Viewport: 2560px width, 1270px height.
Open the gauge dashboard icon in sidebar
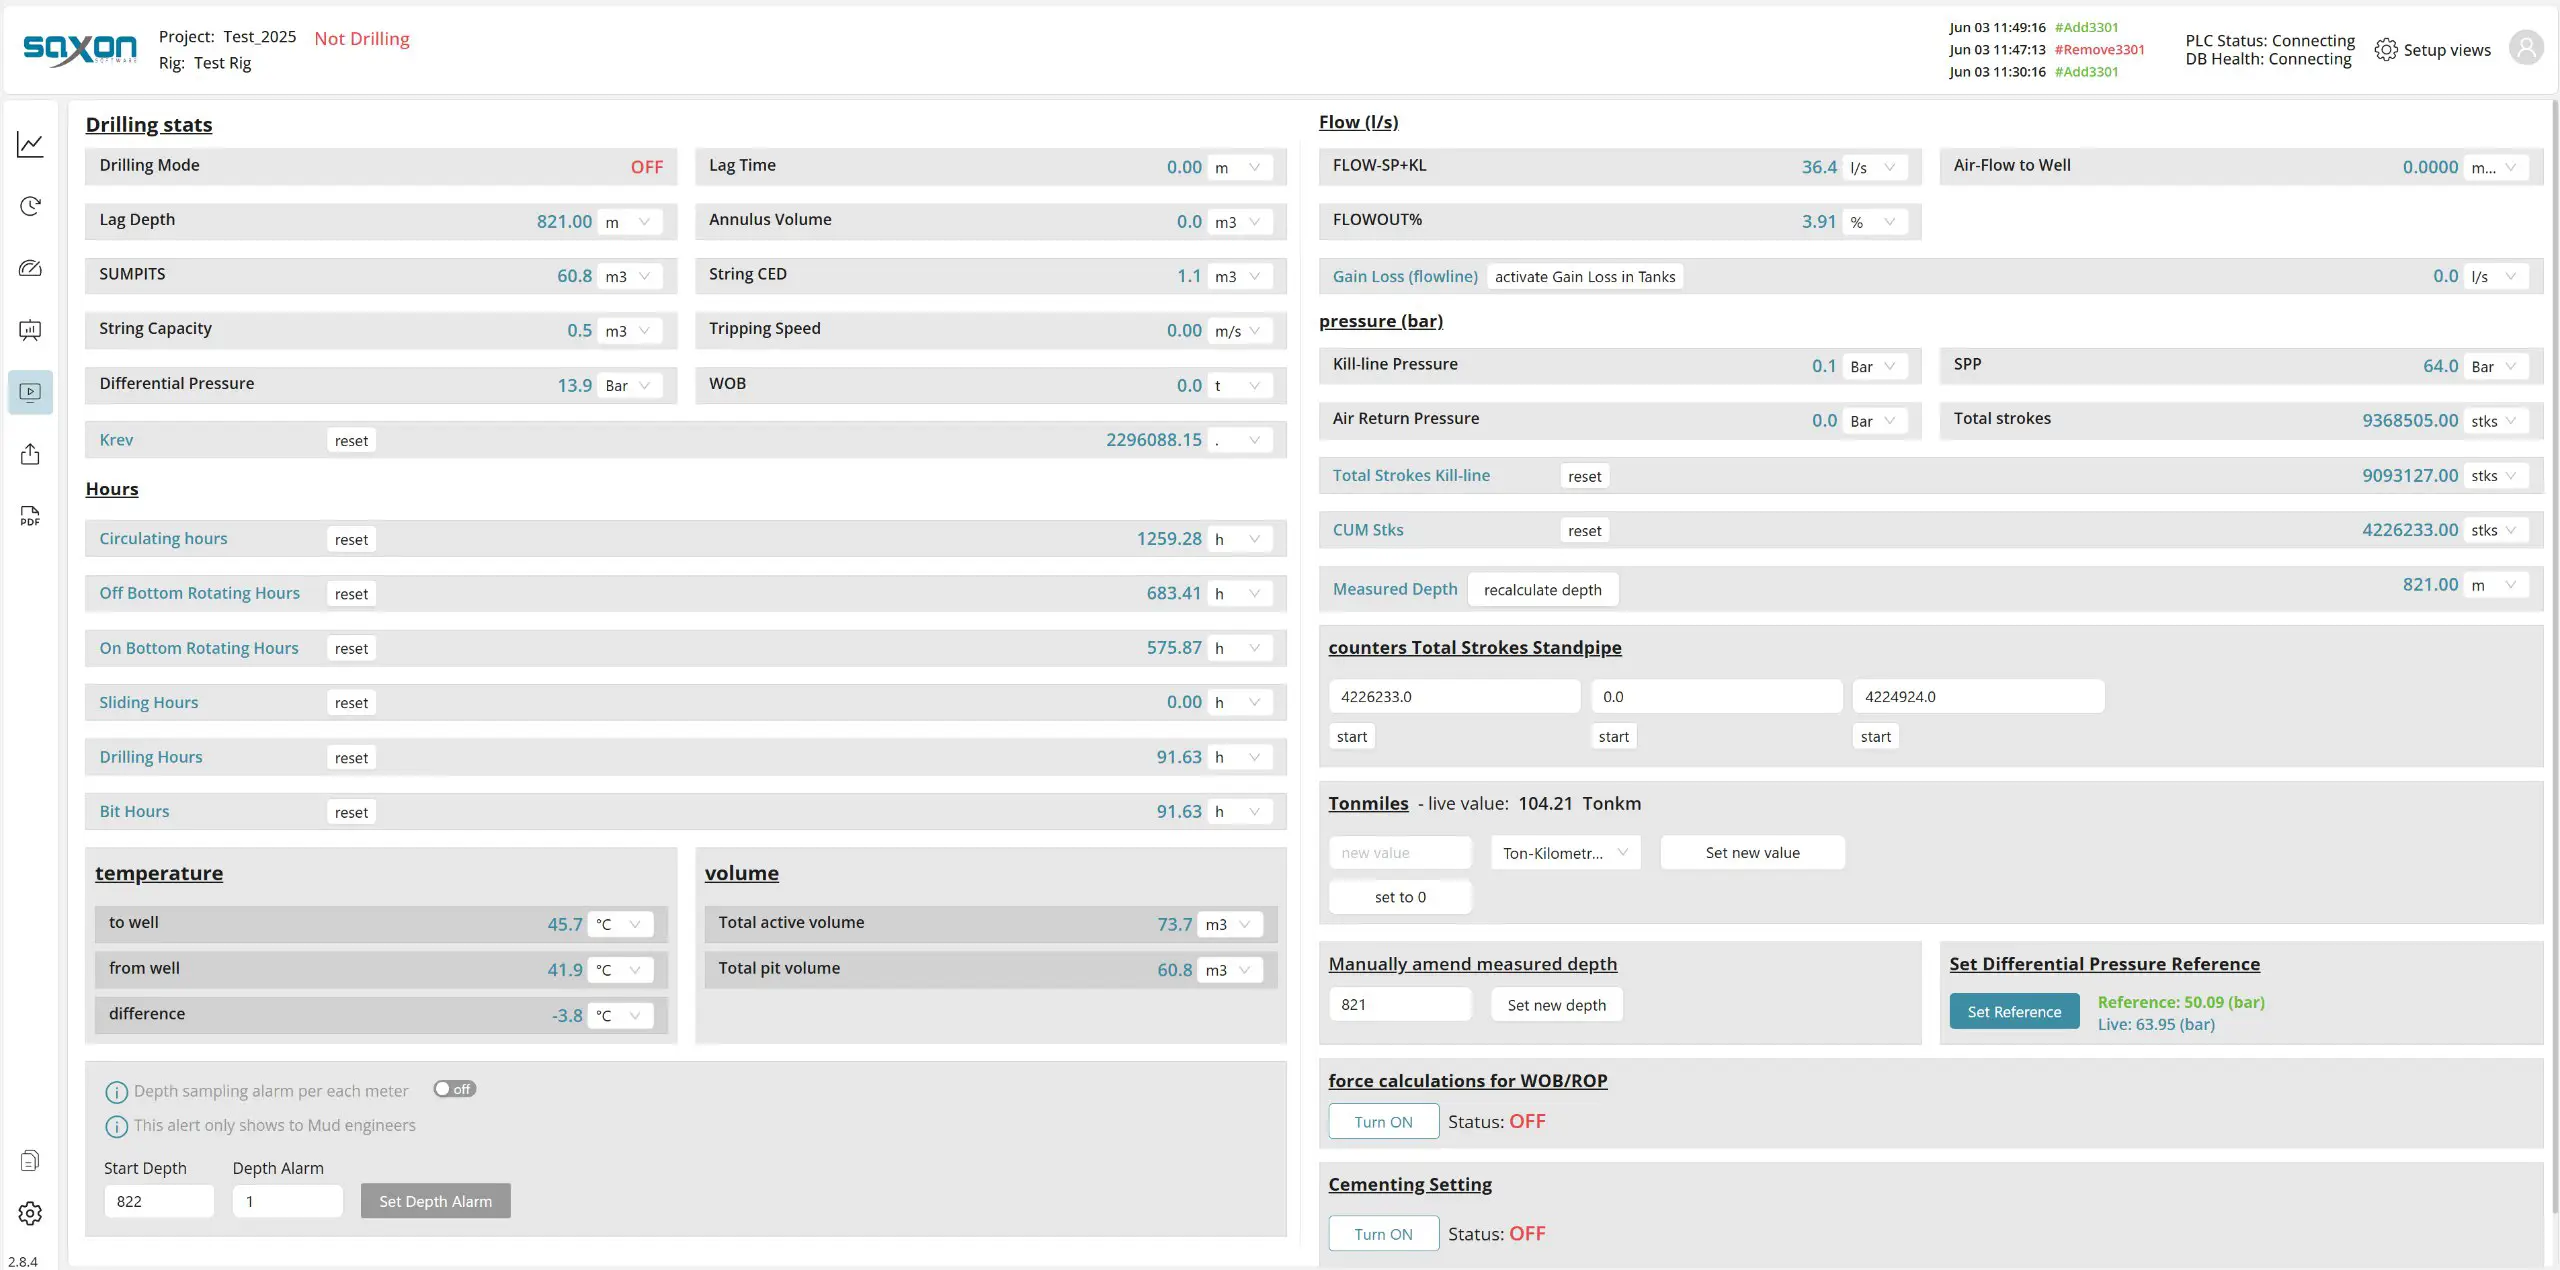30,269
